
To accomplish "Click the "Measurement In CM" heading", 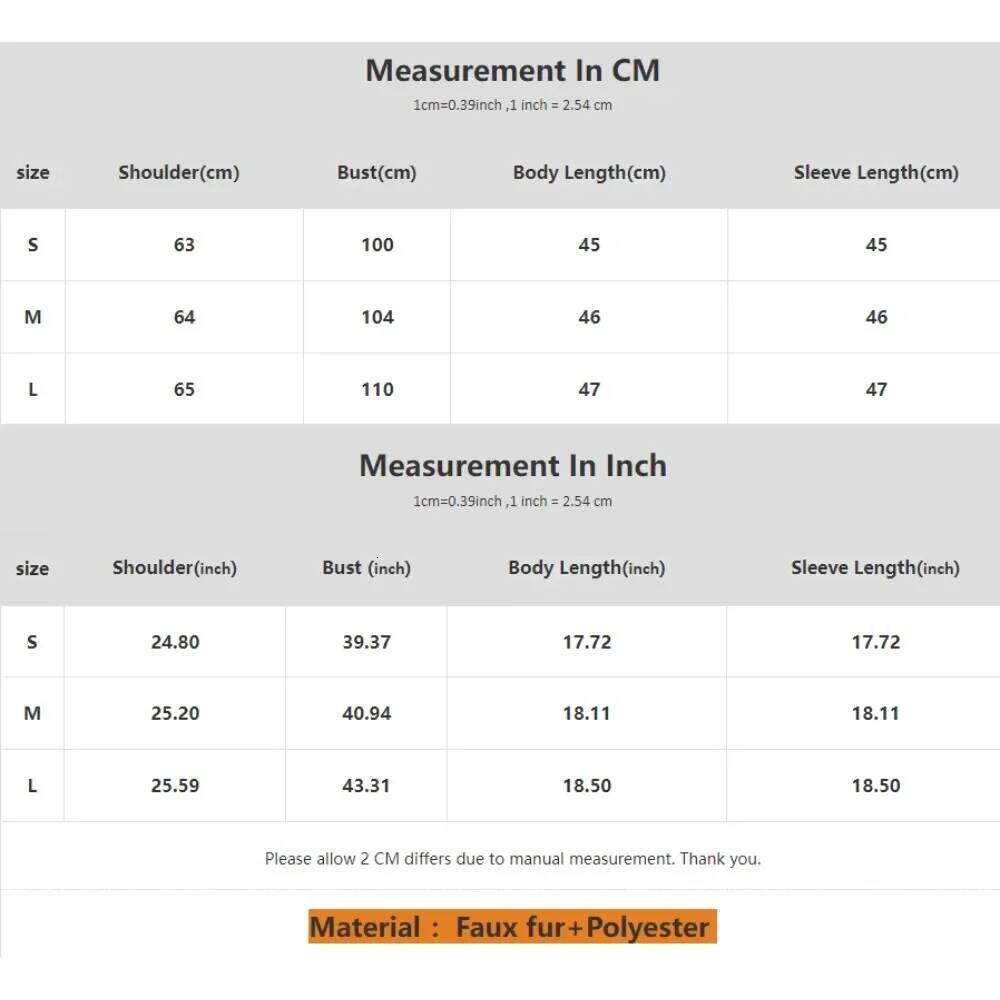I will [512, 71].
